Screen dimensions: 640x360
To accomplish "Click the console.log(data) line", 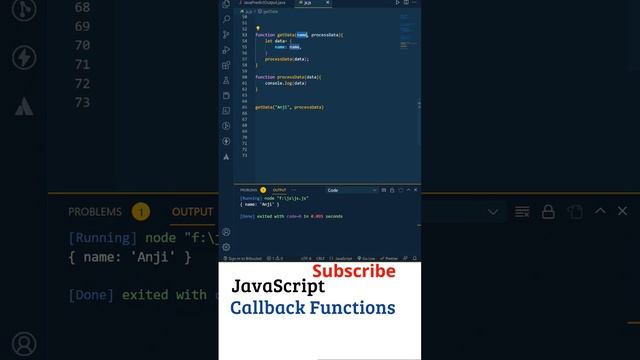I will (x=285, y=83).
